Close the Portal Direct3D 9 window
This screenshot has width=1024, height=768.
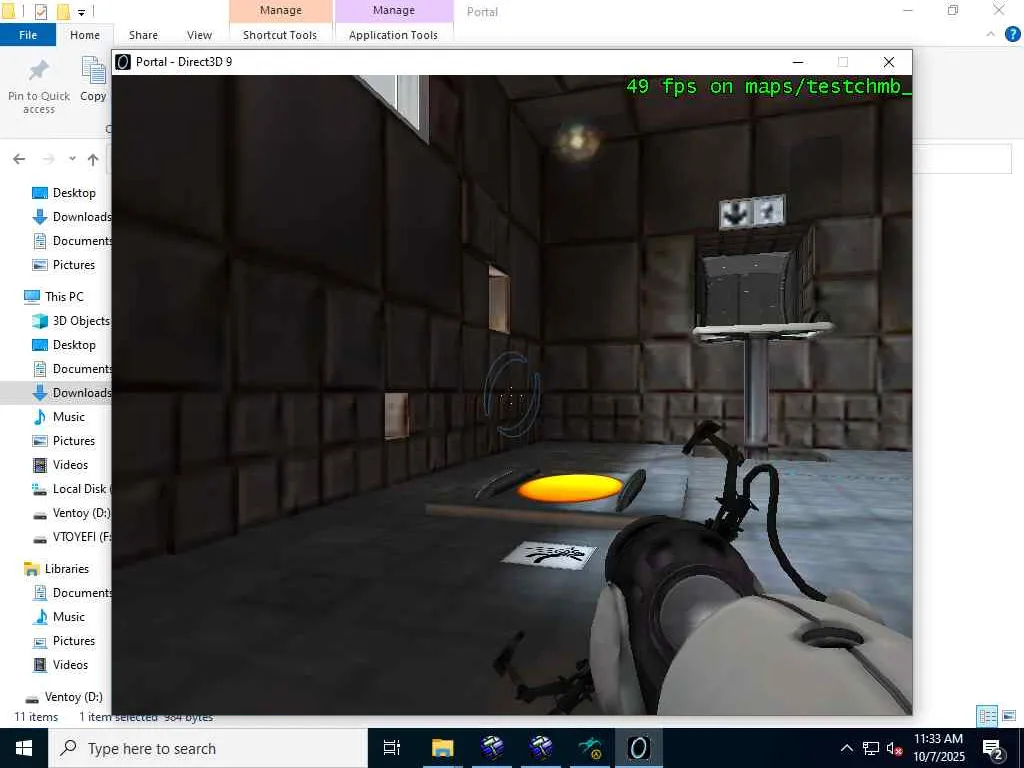click(x=888, y=62)
